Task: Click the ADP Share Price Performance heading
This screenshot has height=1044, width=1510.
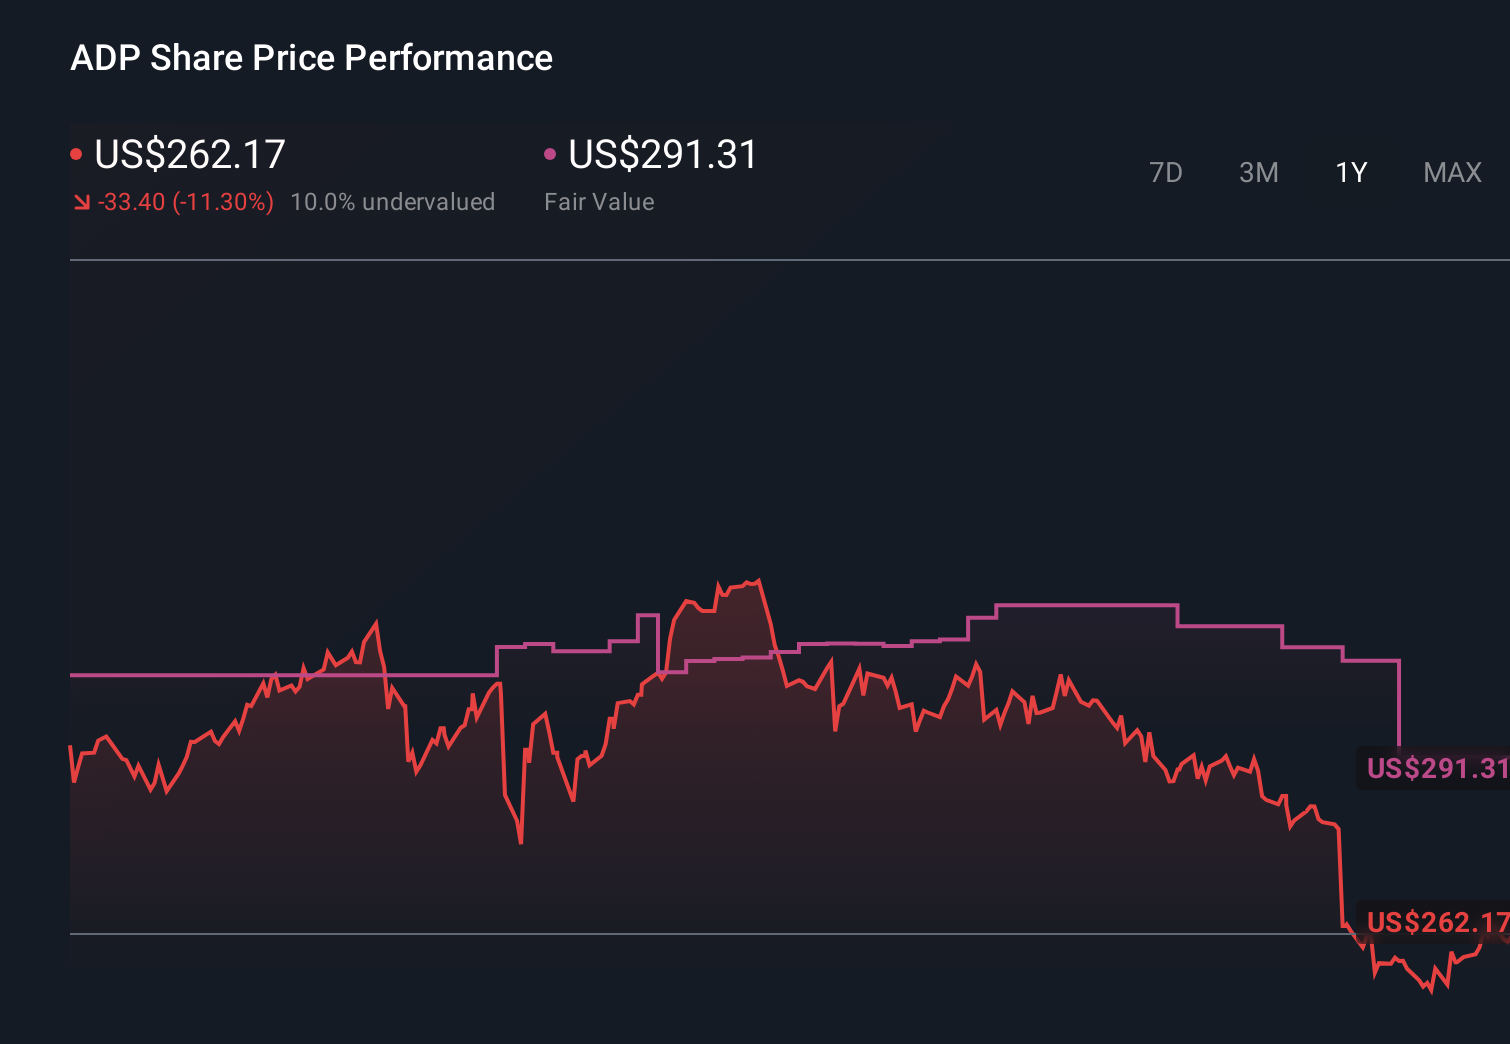Action: click(311, 57)
